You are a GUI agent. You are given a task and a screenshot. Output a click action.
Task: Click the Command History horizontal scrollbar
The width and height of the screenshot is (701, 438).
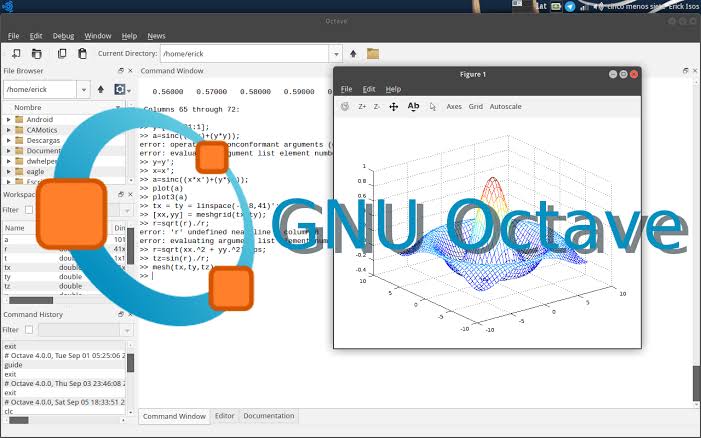(x=65, y=420)
